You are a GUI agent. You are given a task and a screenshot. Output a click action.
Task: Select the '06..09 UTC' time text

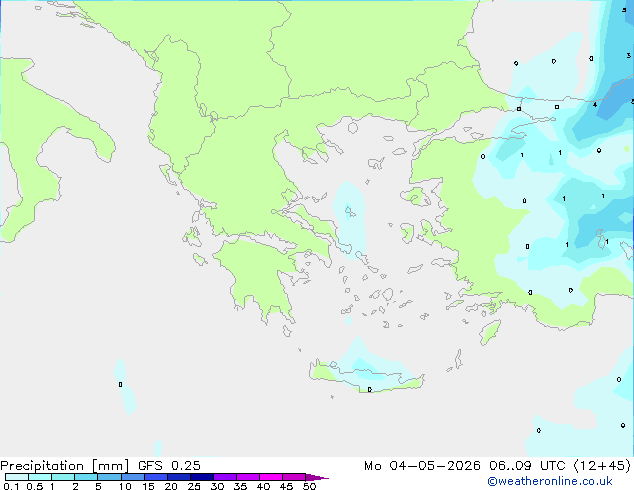(527, 466)
